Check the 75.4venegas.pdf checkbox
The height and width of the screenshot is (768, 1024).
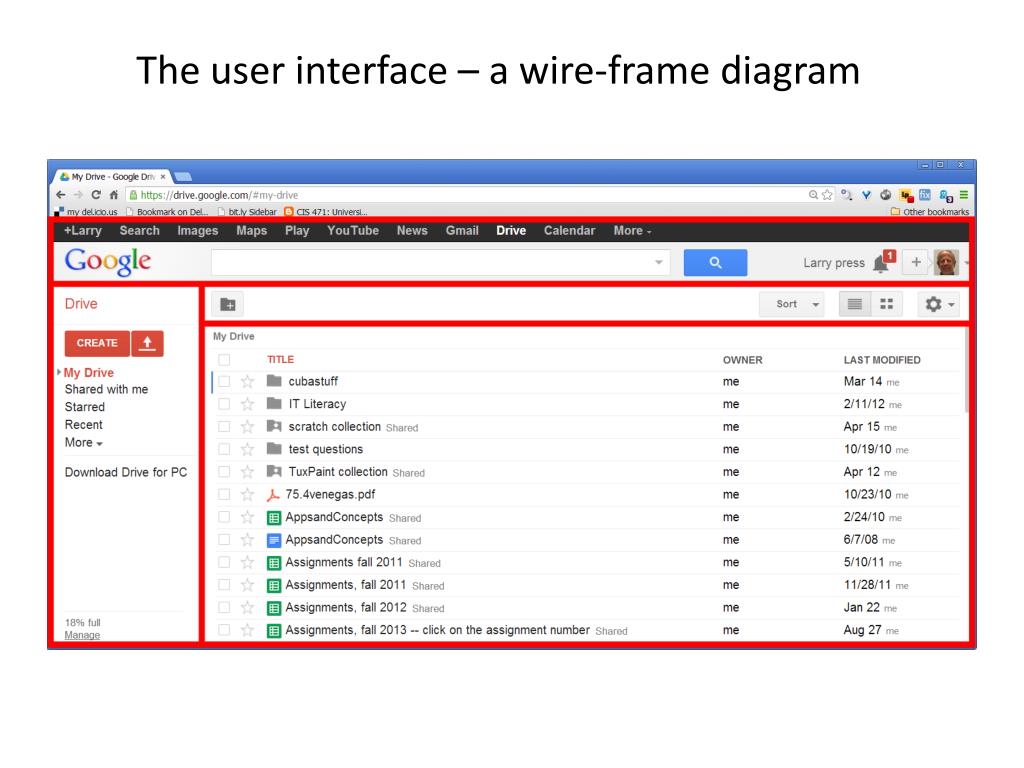point(224,494)
